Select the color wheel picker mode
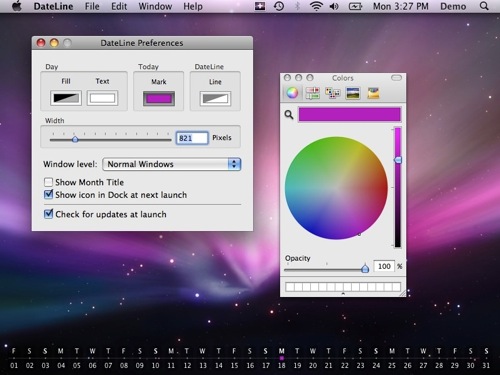Viewport: 500px width, 375px height. click(x=292, y=93)
